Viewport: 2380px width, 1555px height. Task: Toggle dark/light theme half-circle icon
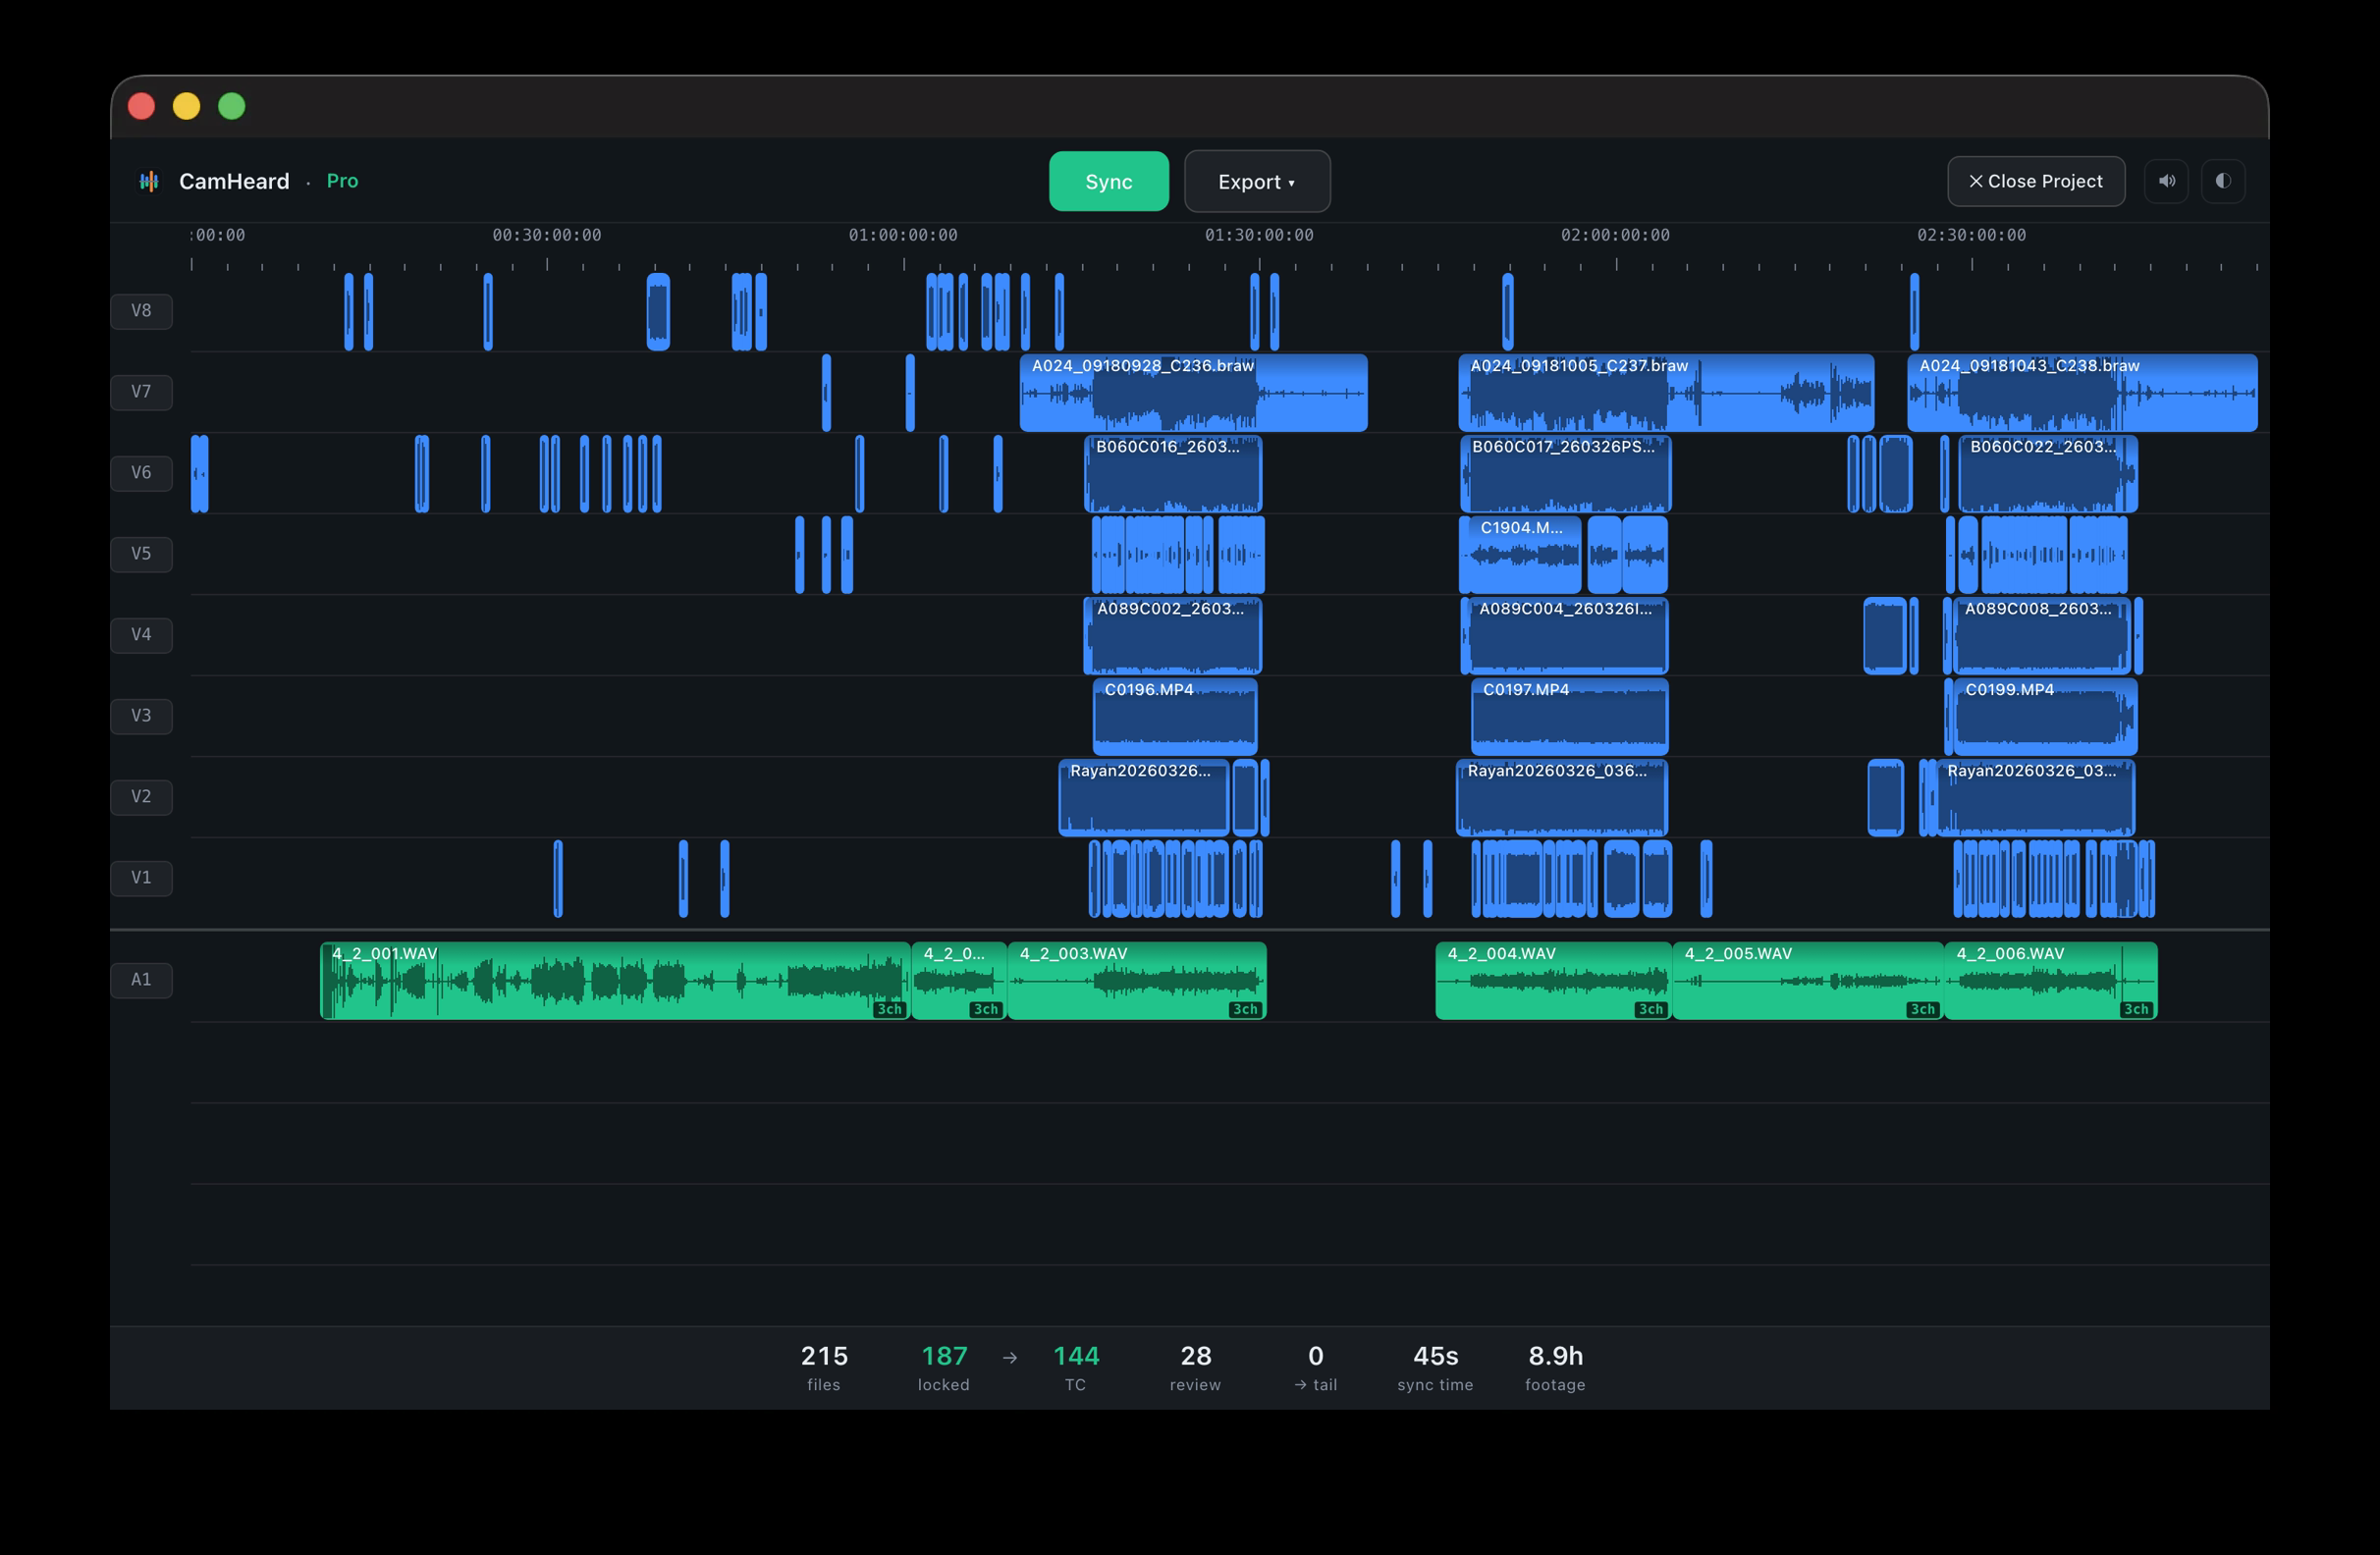pyautogui.click(x=2223, y=181)
